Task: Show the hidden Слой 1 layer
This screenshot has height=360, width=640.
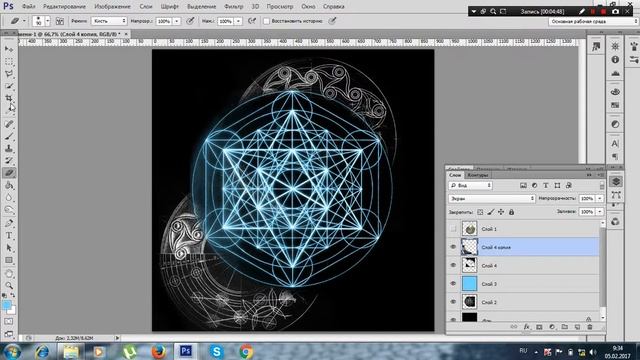Action: tap(453, 229)
